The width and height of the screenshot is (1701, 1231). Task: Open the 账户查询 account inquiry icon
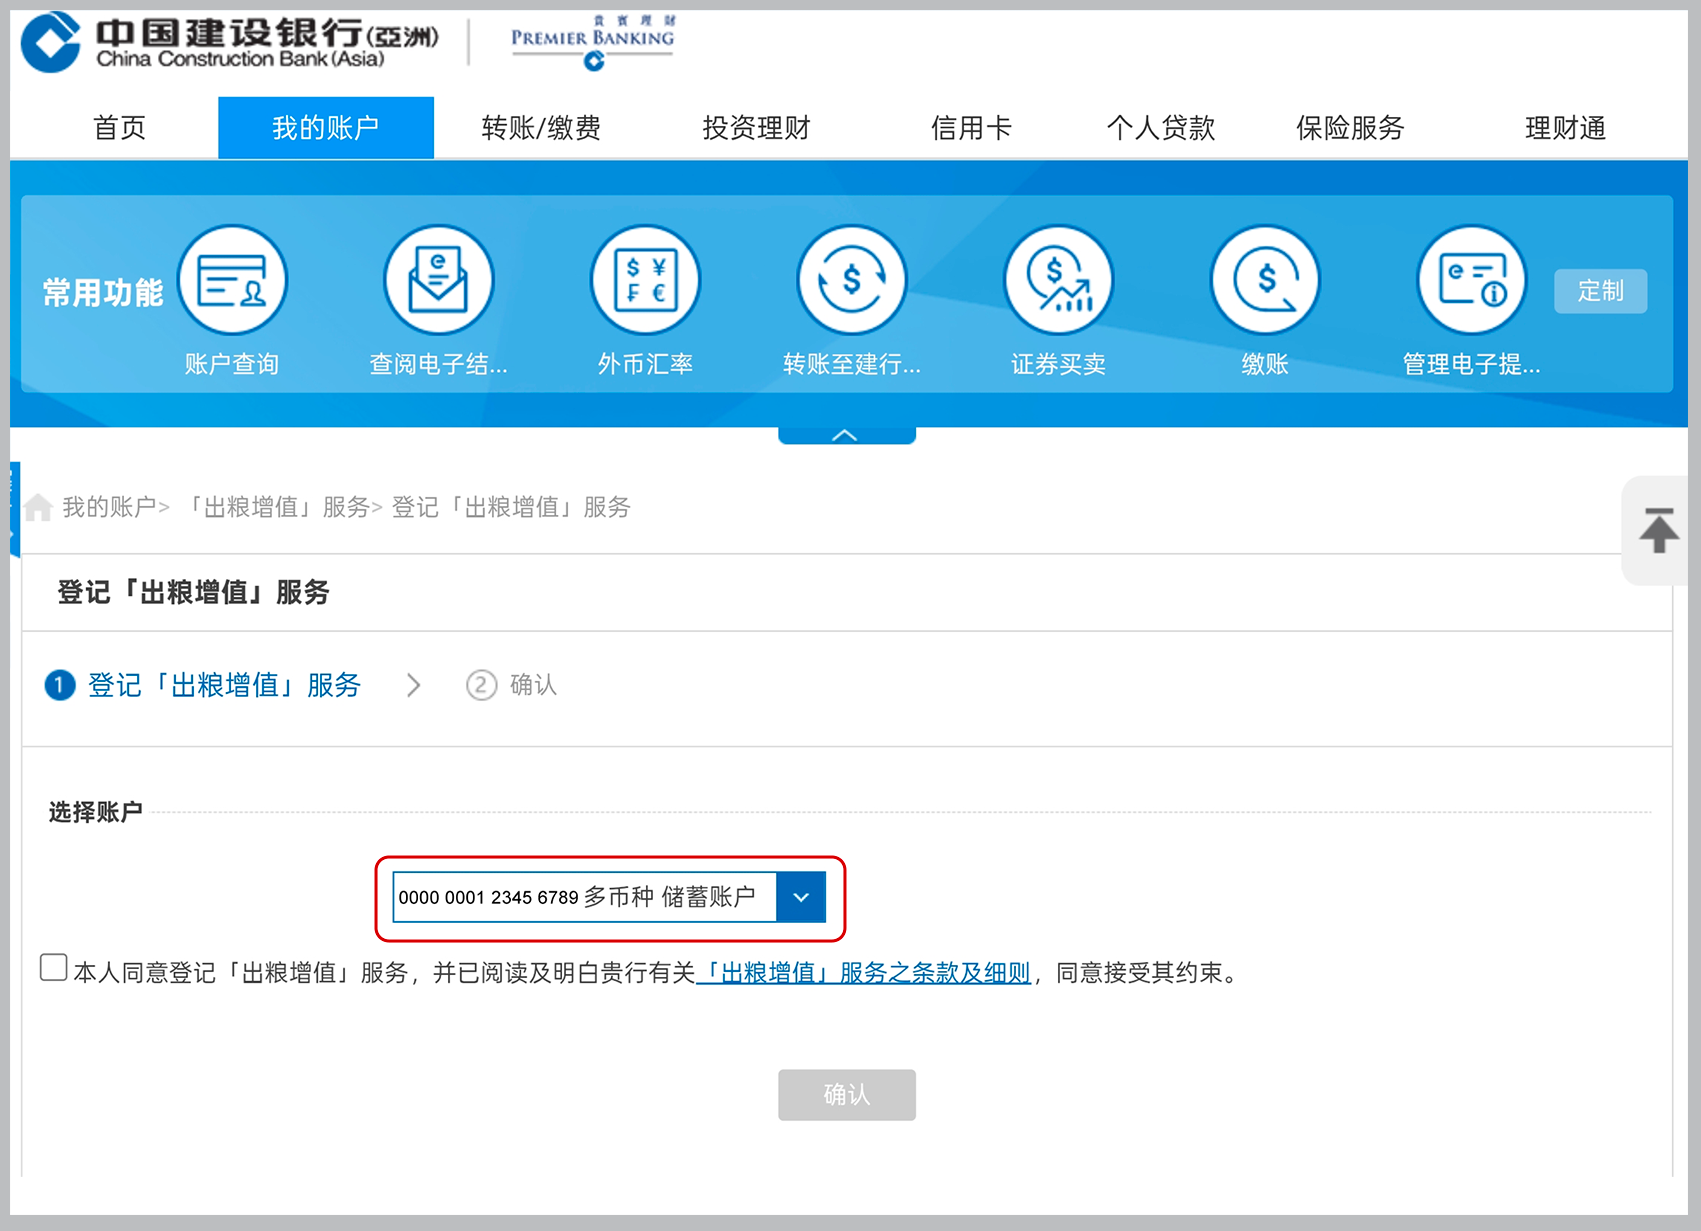(232, 280)
